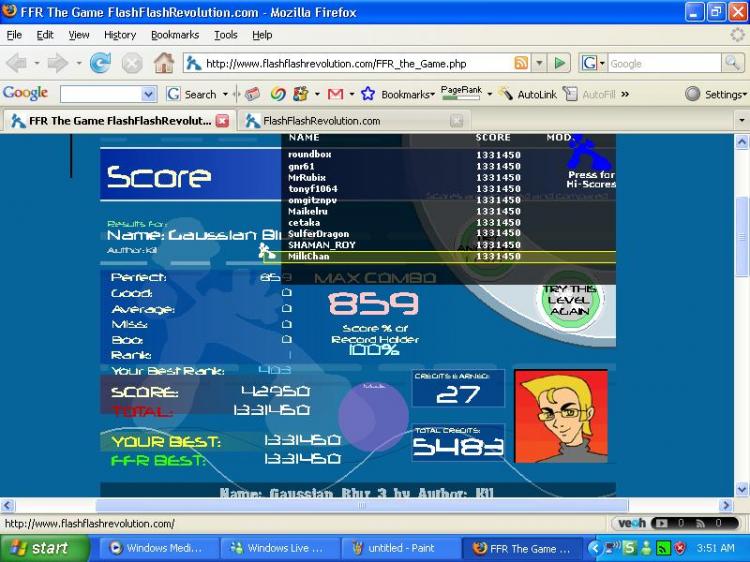750x562 pixels.
Task: Open the History menu
Action: (120, 35)
